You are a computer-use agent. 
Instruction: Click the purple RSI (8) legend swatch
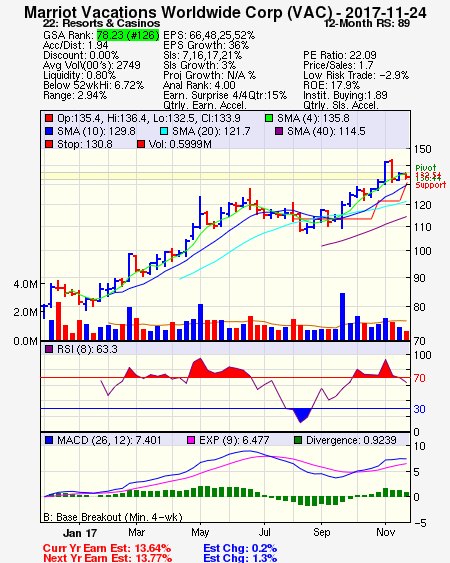[x=49, y=349]
